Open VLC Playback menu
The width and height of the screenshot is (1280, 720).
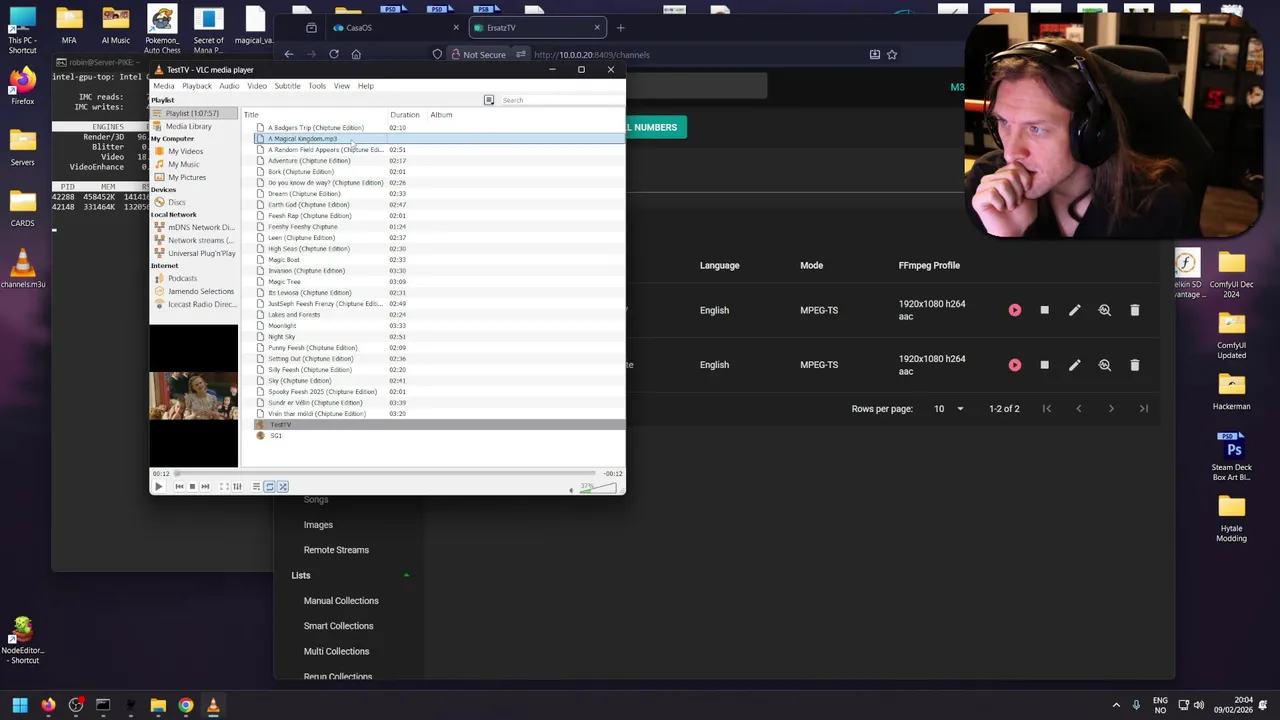pos(197,86)
